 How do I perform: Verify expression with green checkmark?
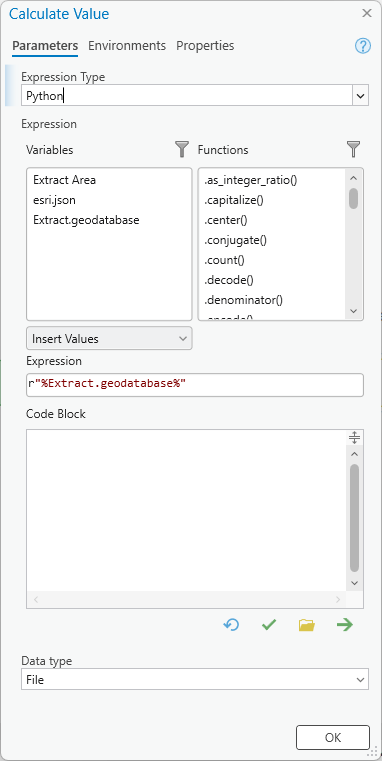pyautogui.click(x=268, y=625)
